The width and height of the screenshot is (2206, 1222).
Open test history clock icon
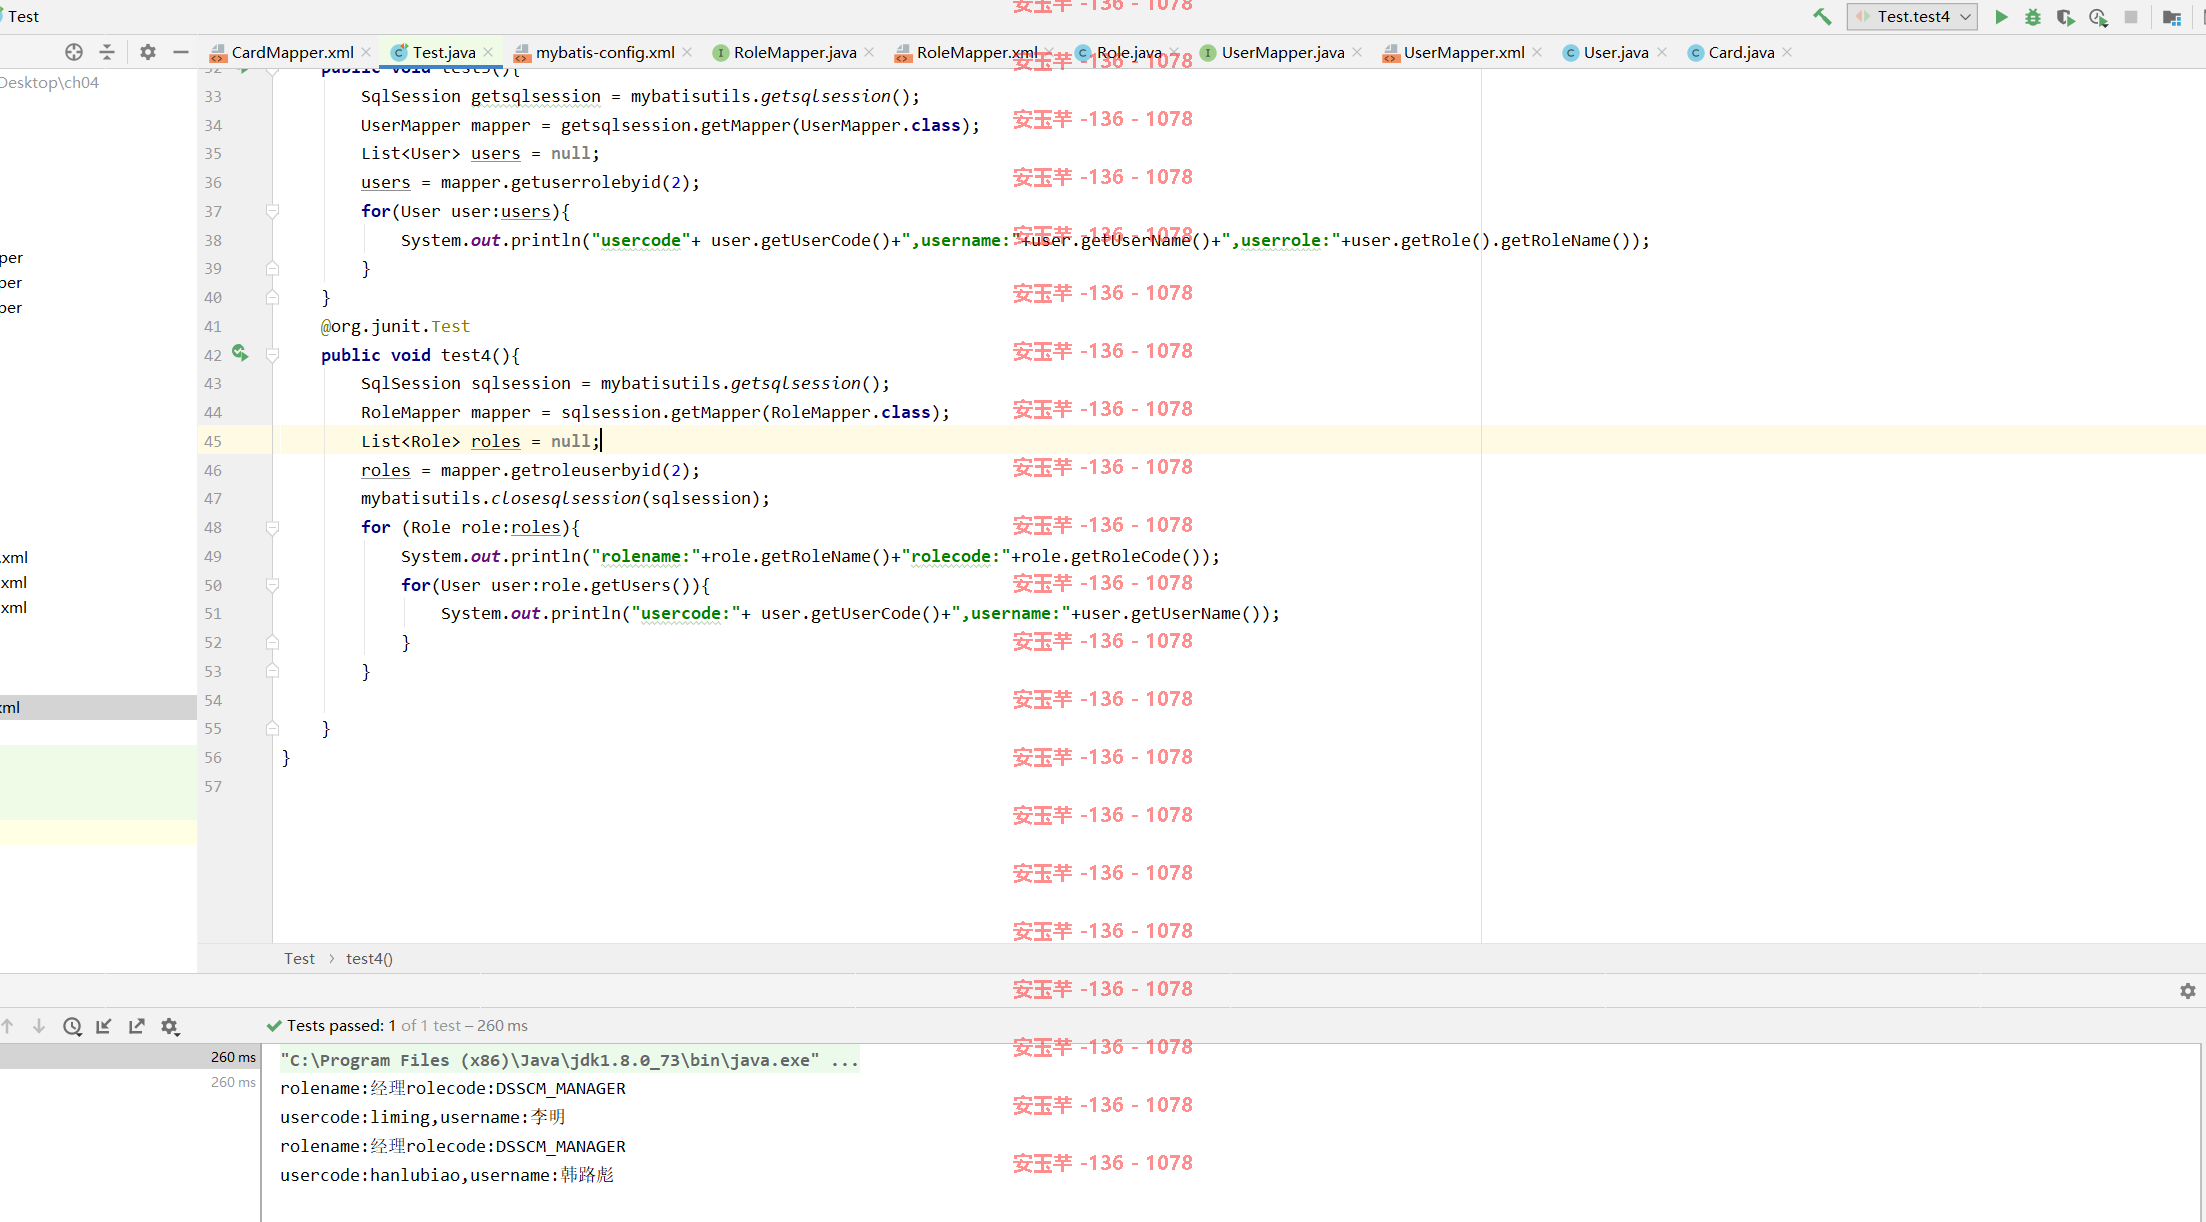pyautogui.click(x=72, y=1026)
